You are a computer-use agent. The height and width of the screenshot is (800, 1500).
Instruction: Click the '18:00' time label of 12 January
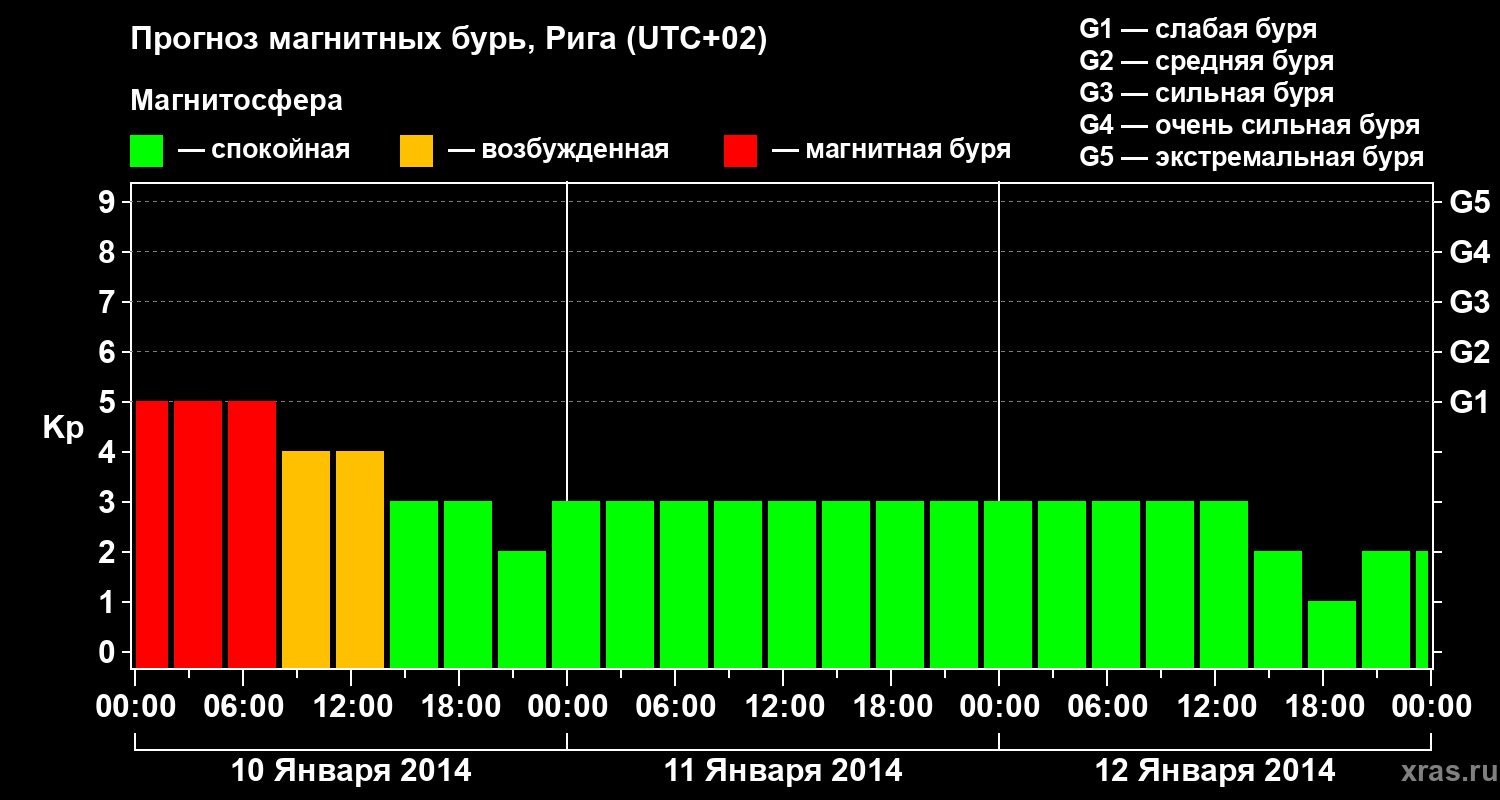(1323, 706)
